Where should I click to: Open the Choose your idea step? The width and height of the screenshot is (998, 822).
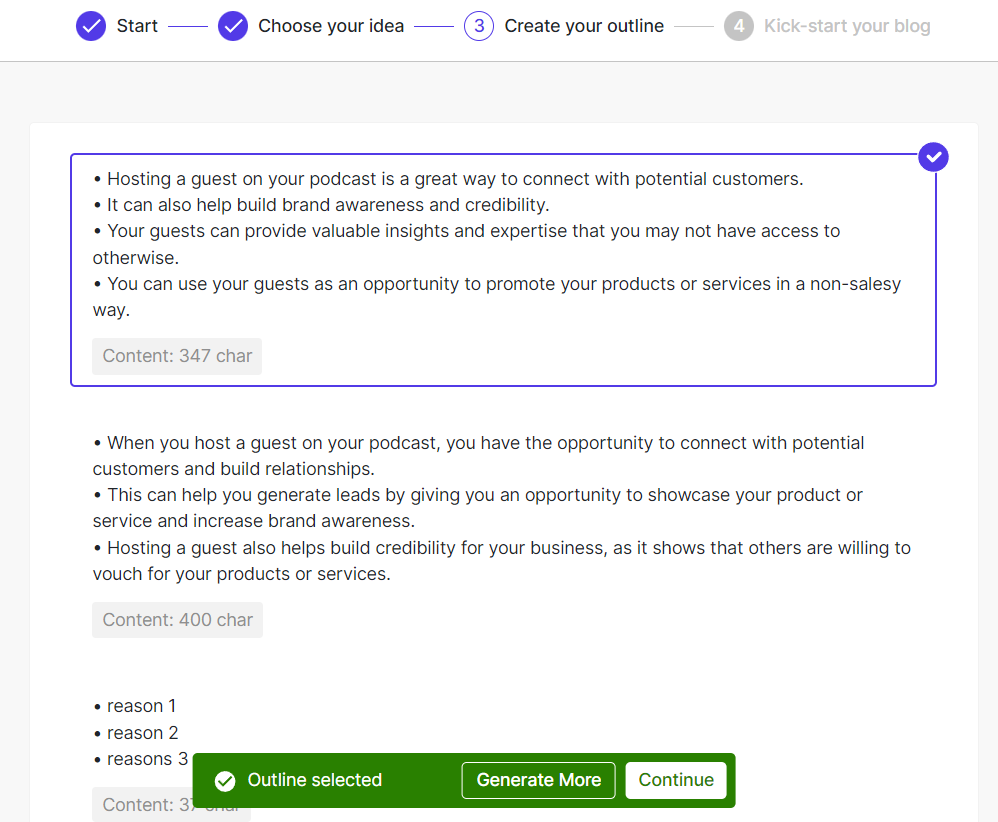[331, 26]
